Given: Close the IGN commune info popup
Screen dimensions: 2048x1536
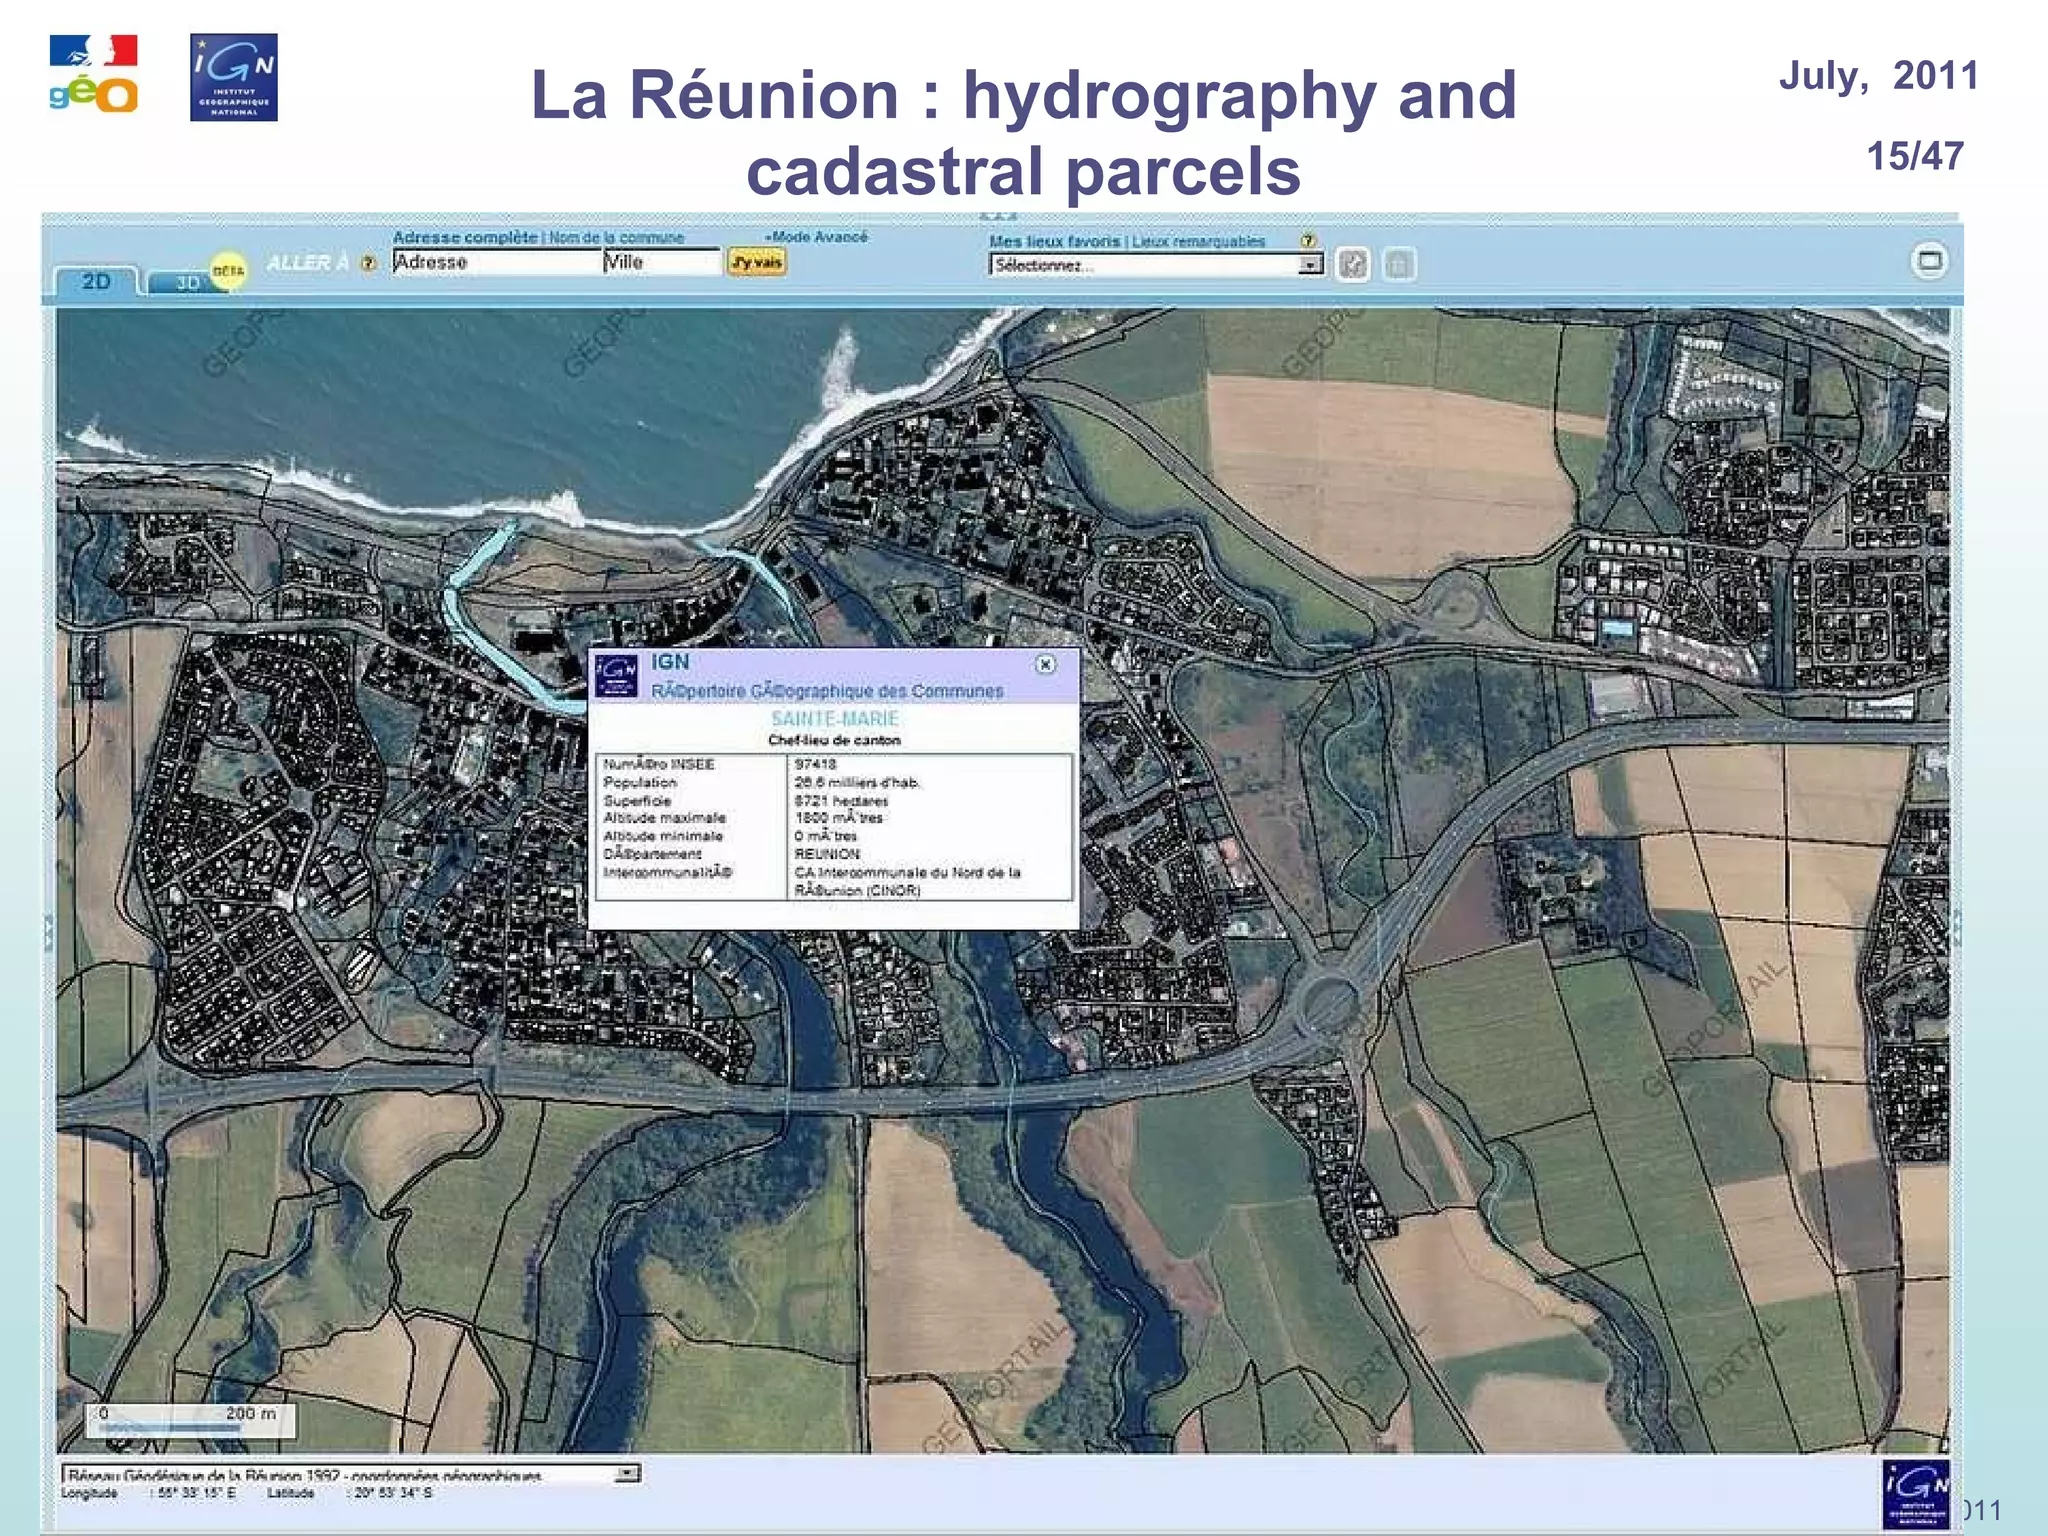Looking at the screenshot, I should [x=1045, y=664].
